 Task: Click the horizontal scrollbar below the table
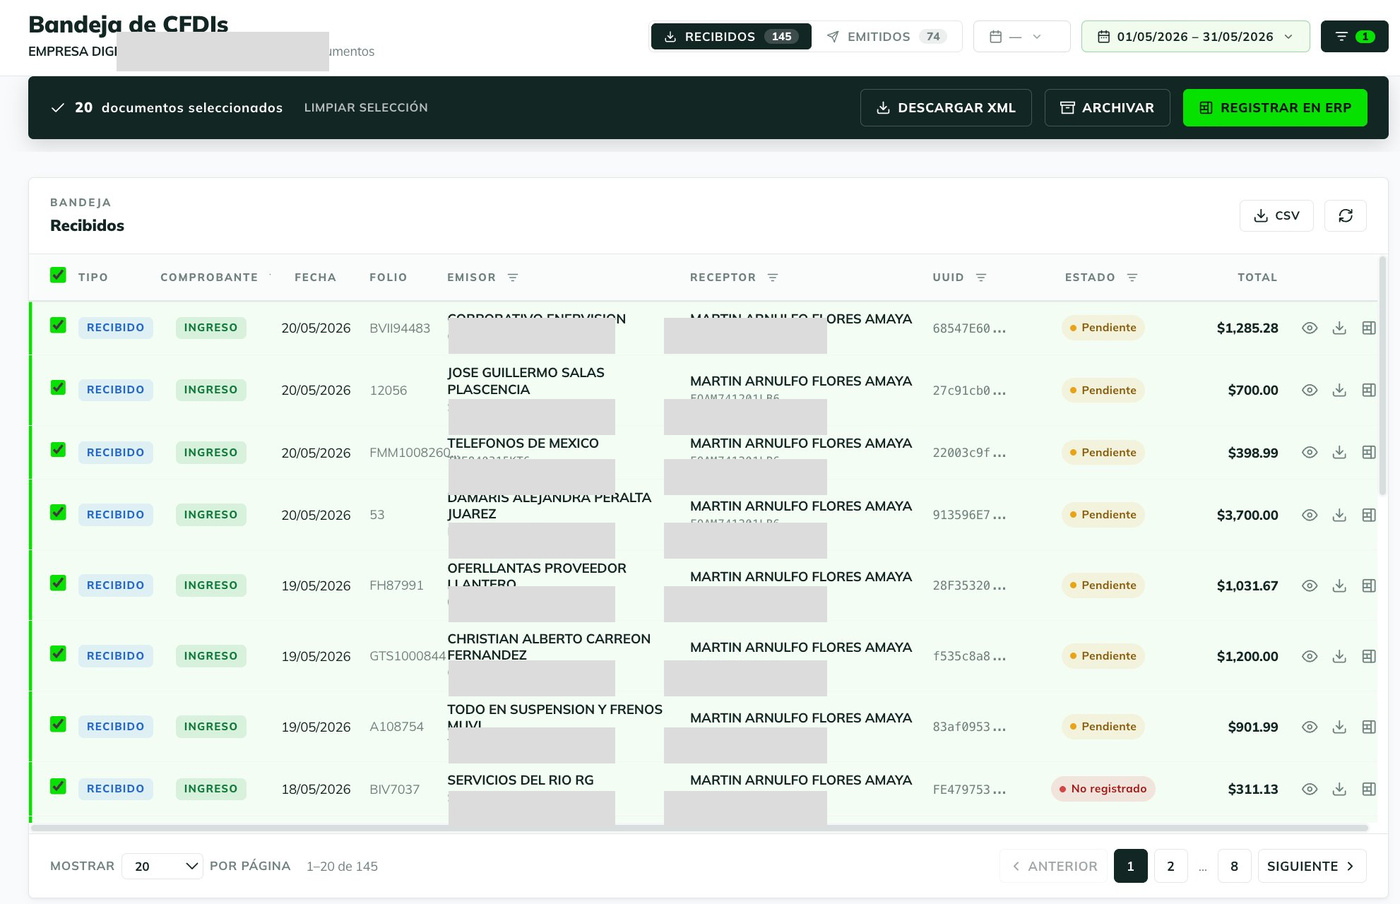click(x=699, y=828)
